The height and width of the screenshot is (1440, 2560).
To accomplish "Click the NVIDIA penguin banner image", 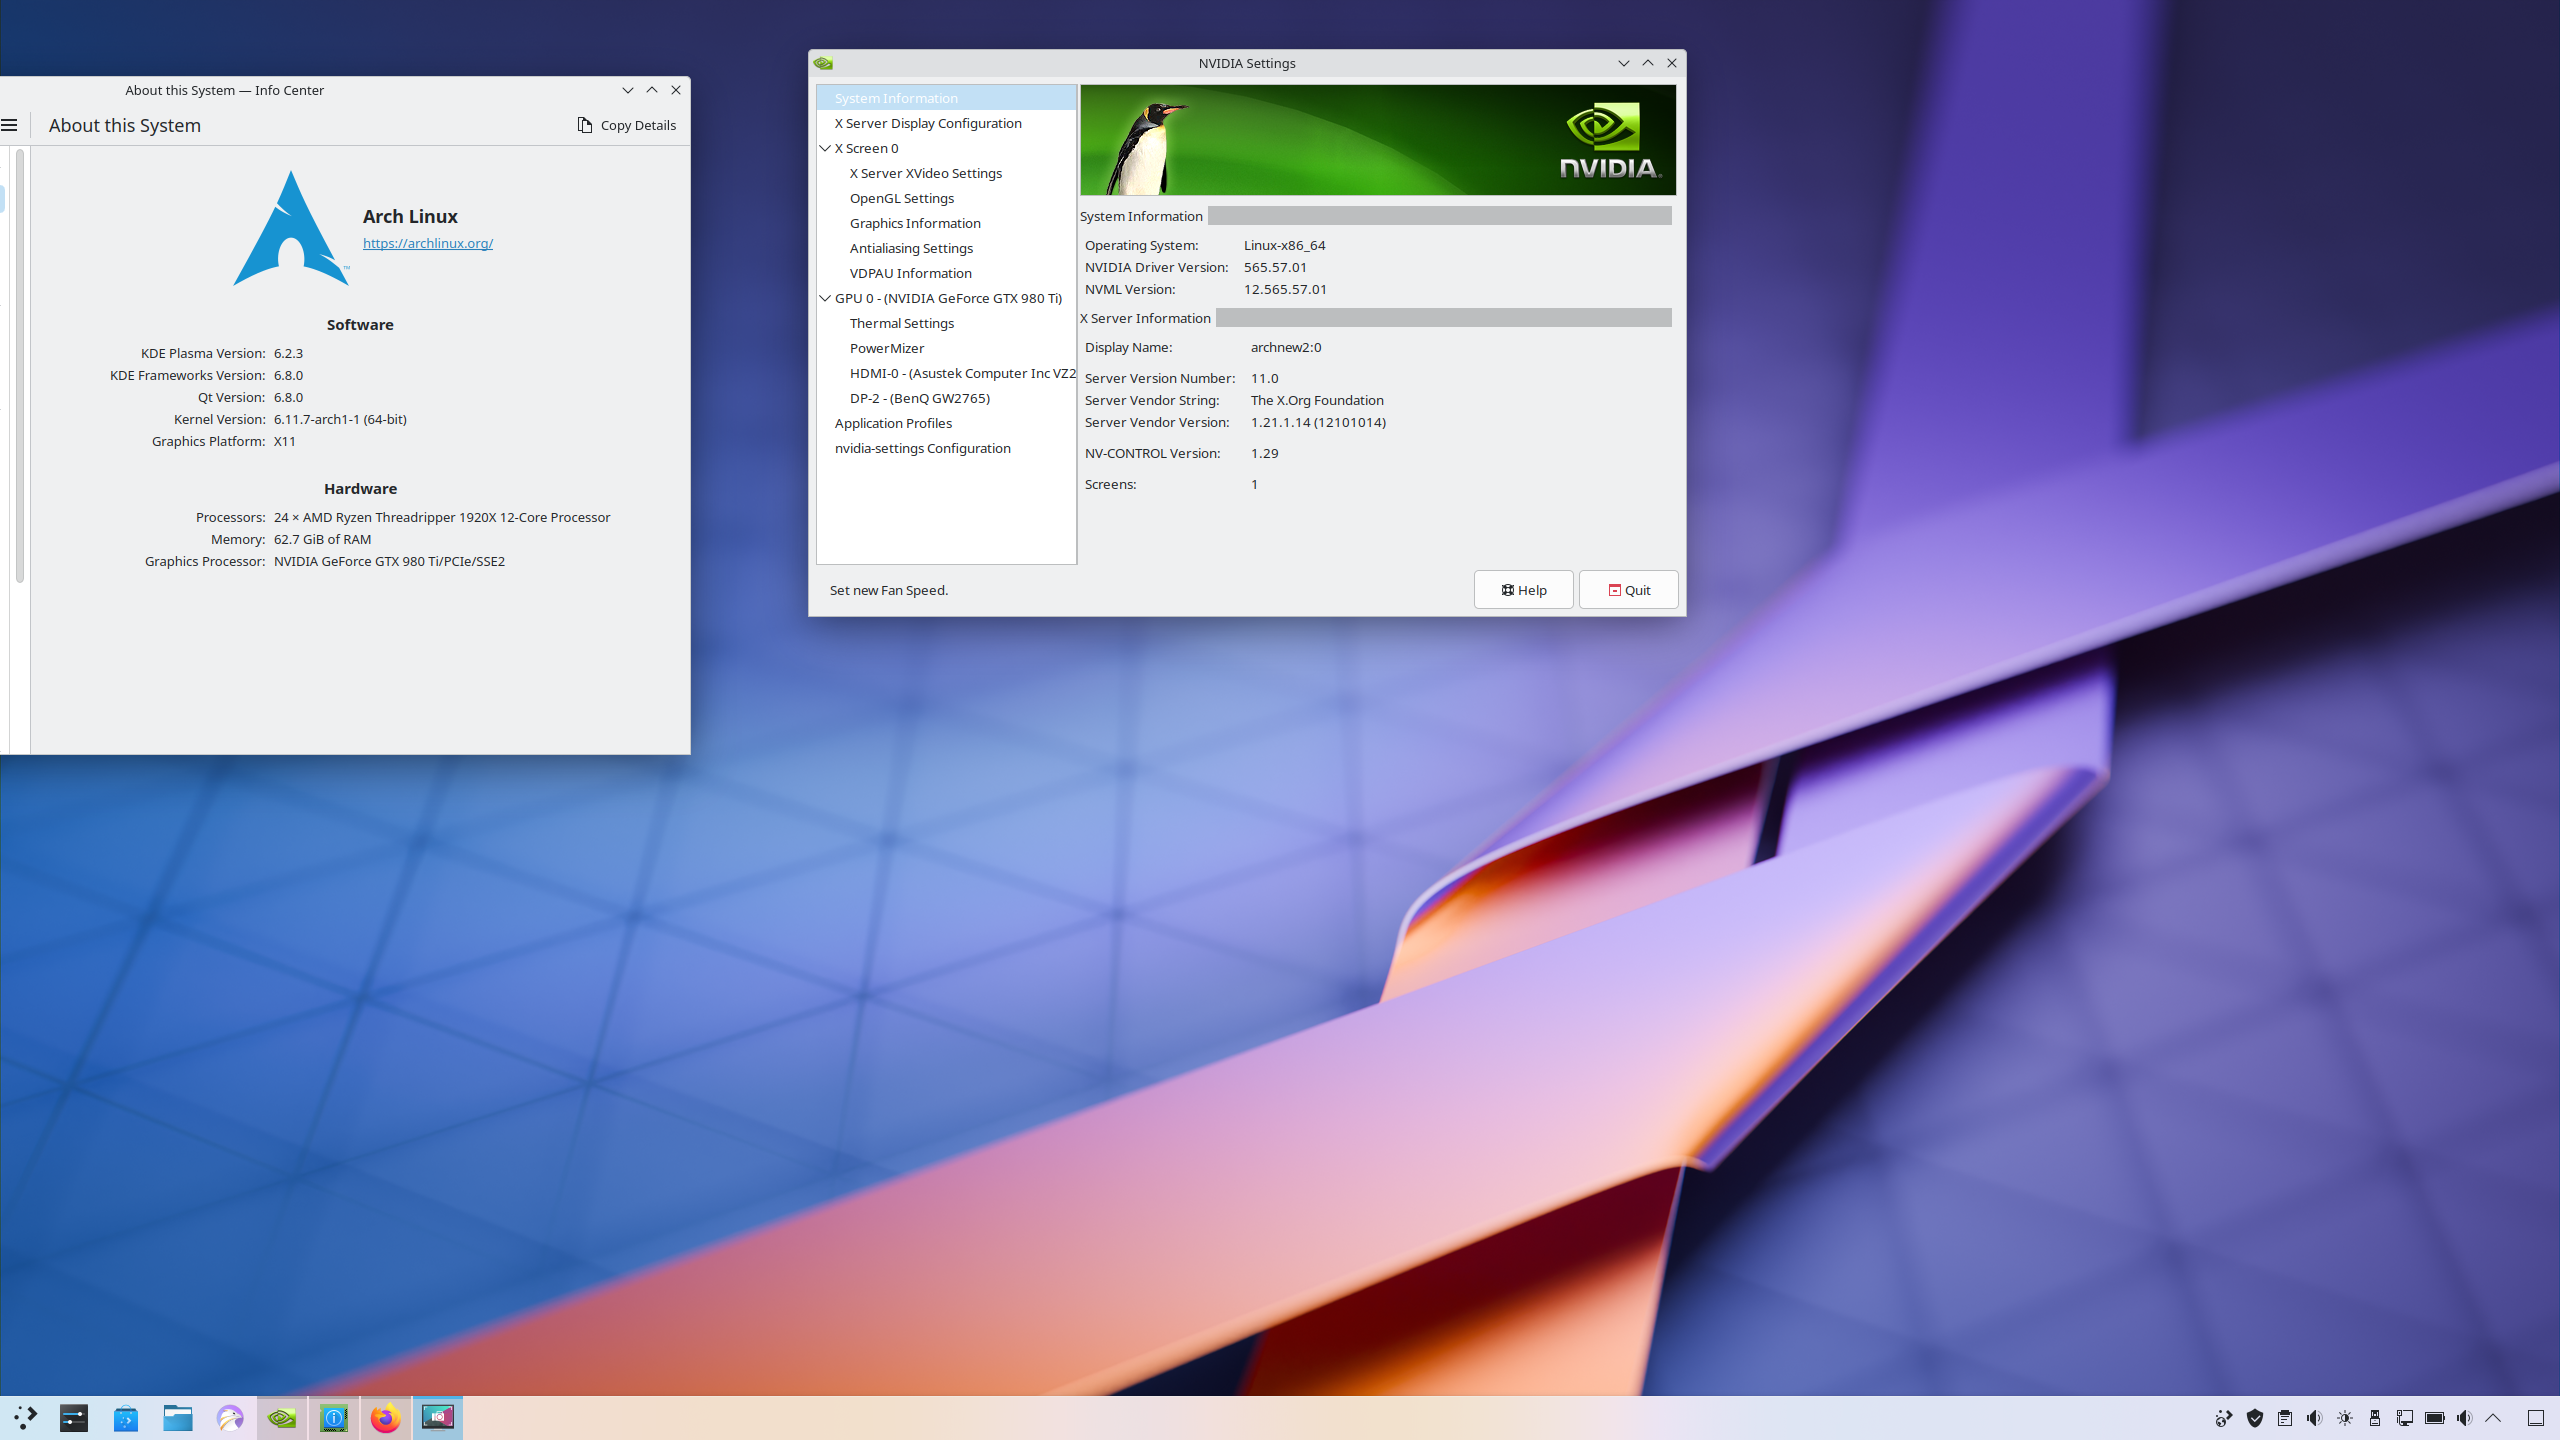I will click(x=1378, y=140).
